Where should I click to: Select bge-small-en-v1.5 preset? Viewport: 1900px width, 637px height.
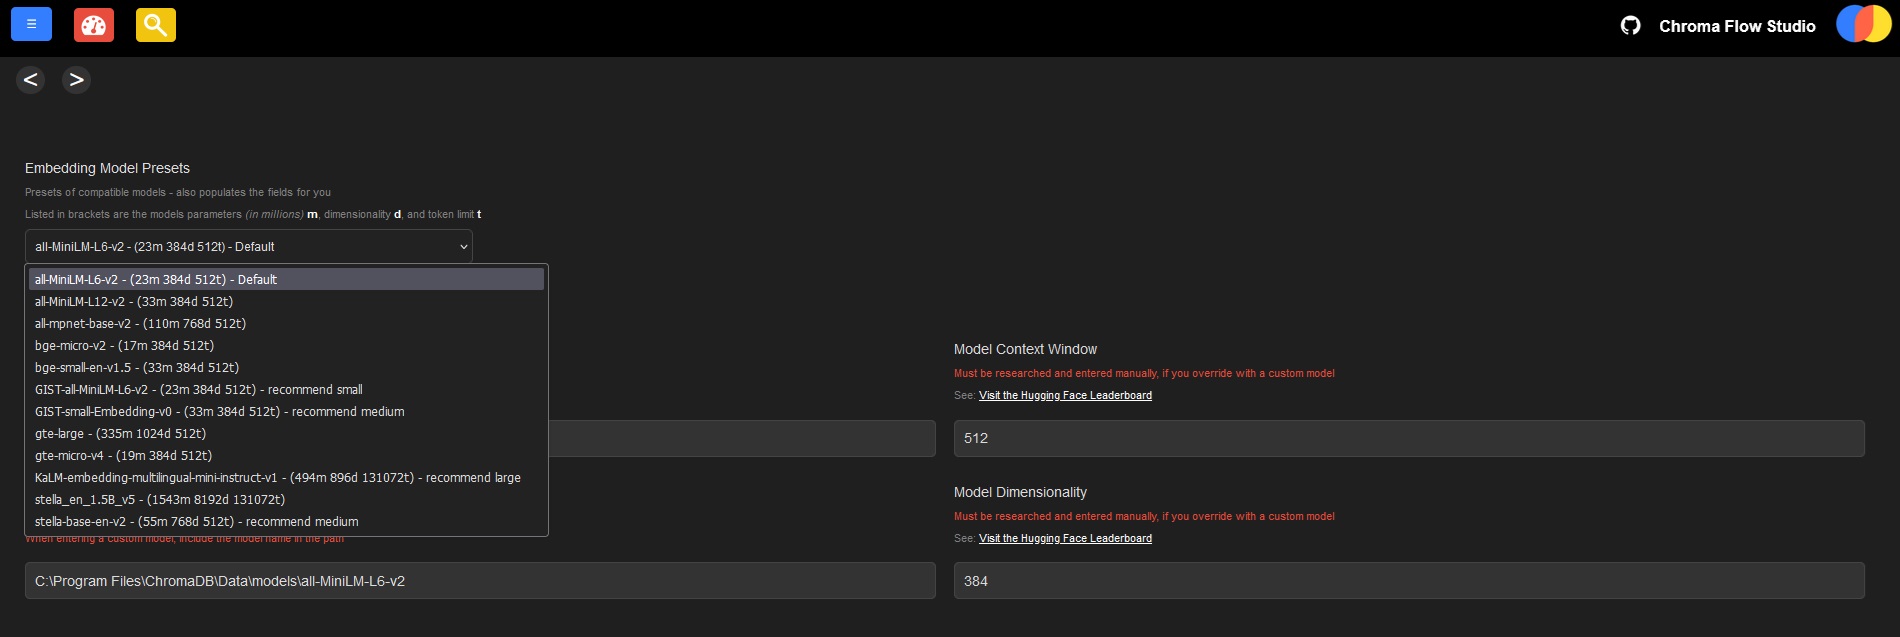[286, 367]
